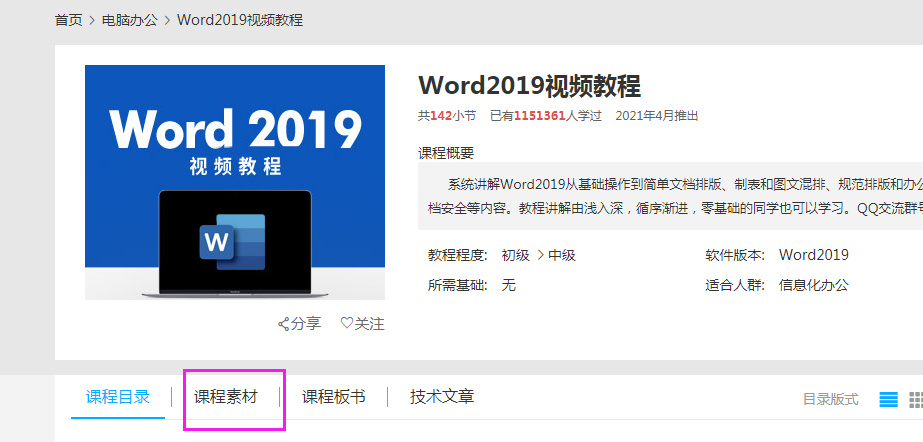Click the 目录版式 label
This screenshot has width=923, height=442.
(830, 399)
